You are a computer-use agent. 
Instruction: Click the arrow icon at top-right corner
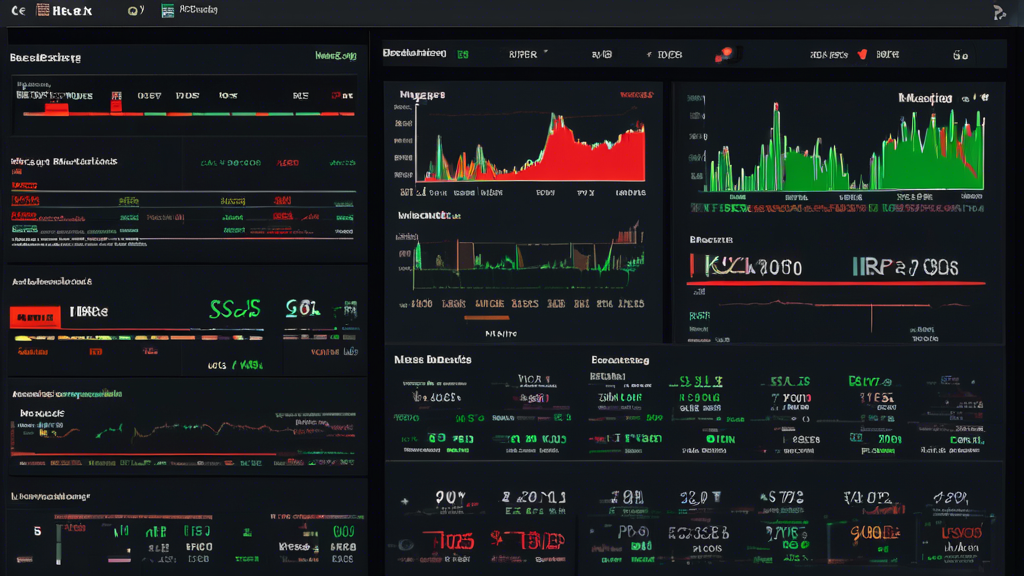coord(999,12)
